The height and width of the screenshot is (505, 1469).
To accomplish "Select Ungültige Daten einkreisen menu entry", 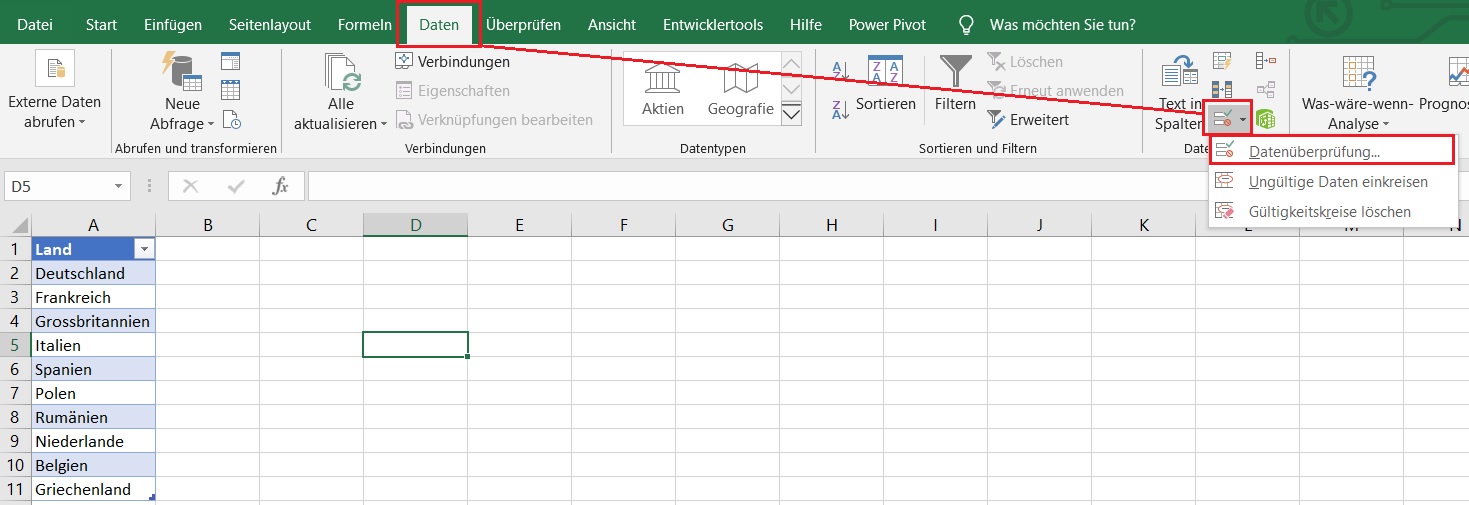I will click(x=1337, y=182).
